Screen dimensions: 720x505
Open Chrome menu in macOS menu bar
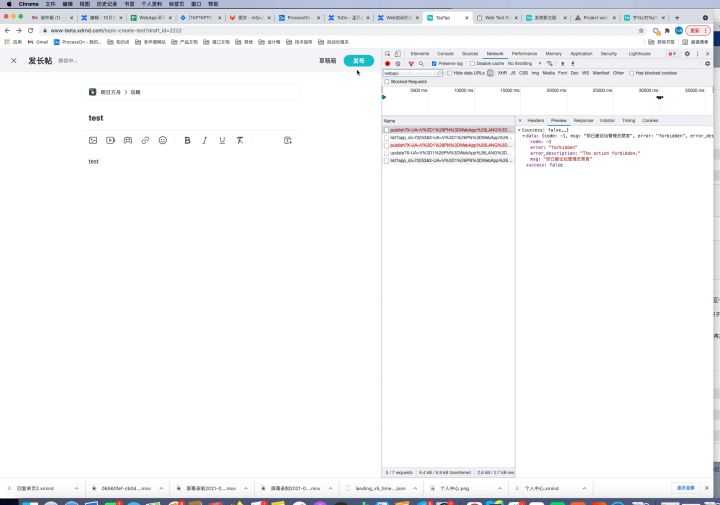[x=28, y=4]
